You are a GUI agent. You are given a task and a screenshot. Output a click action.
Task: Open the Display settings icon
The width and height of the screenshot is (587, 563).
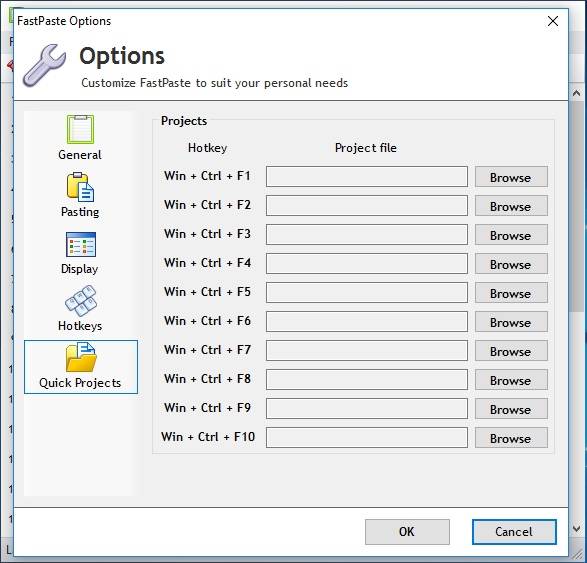coord(81,244)
